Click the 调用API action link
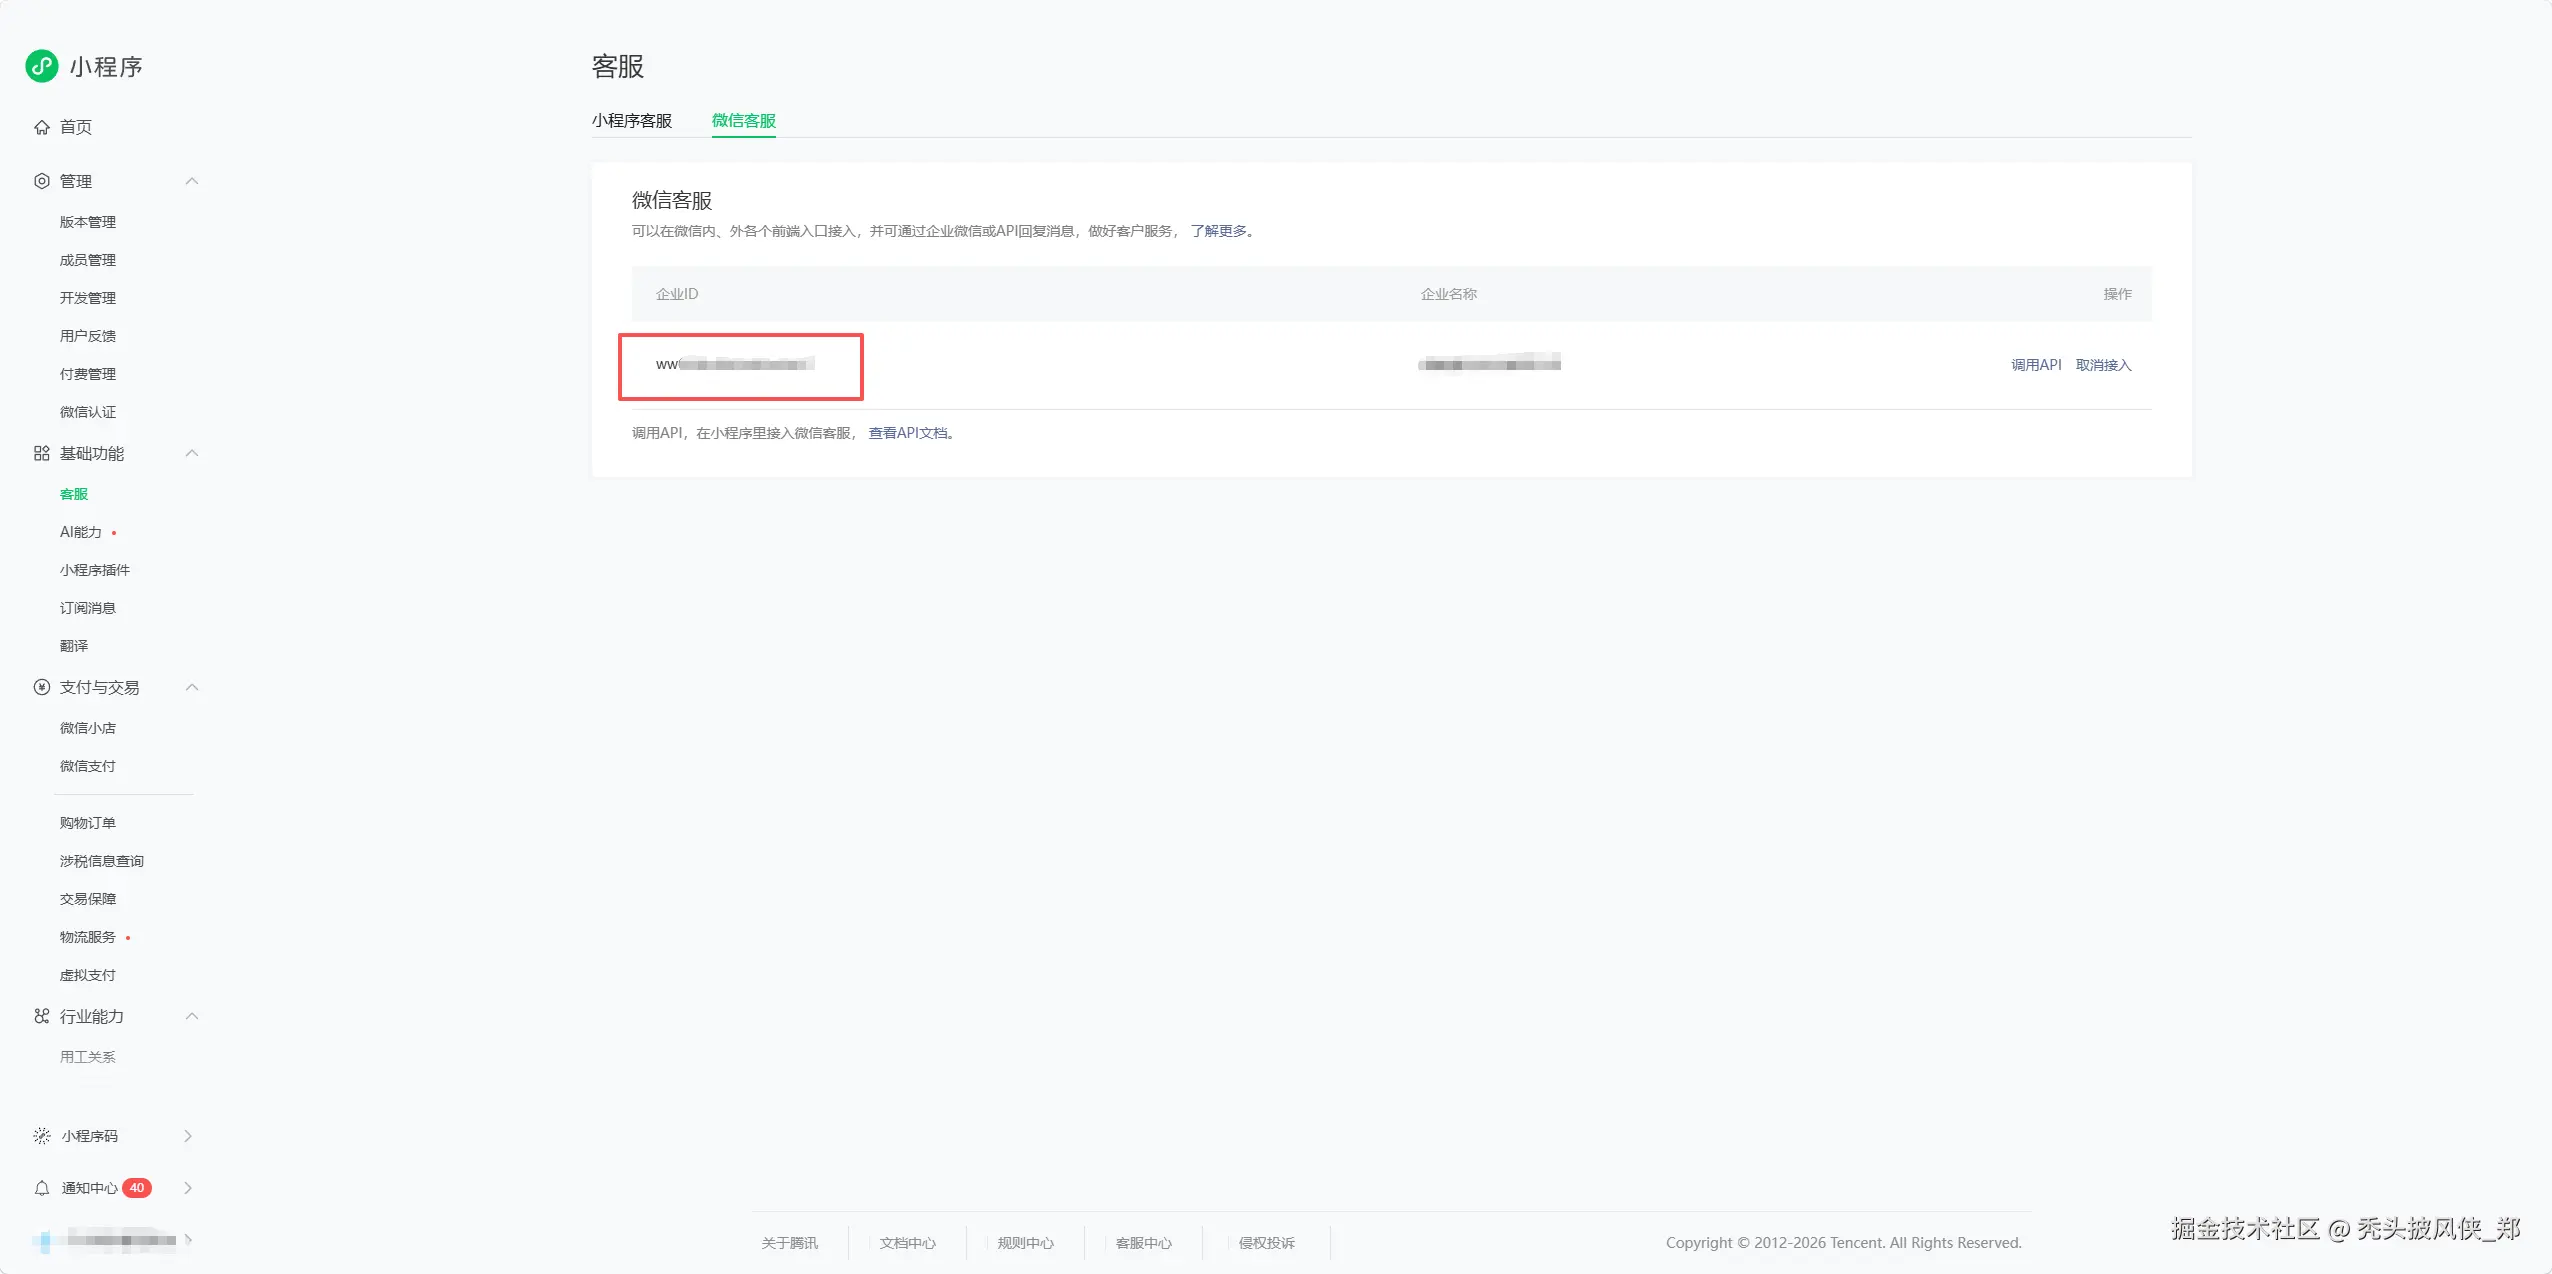 pyautogui.click(x=2036, y=365)
